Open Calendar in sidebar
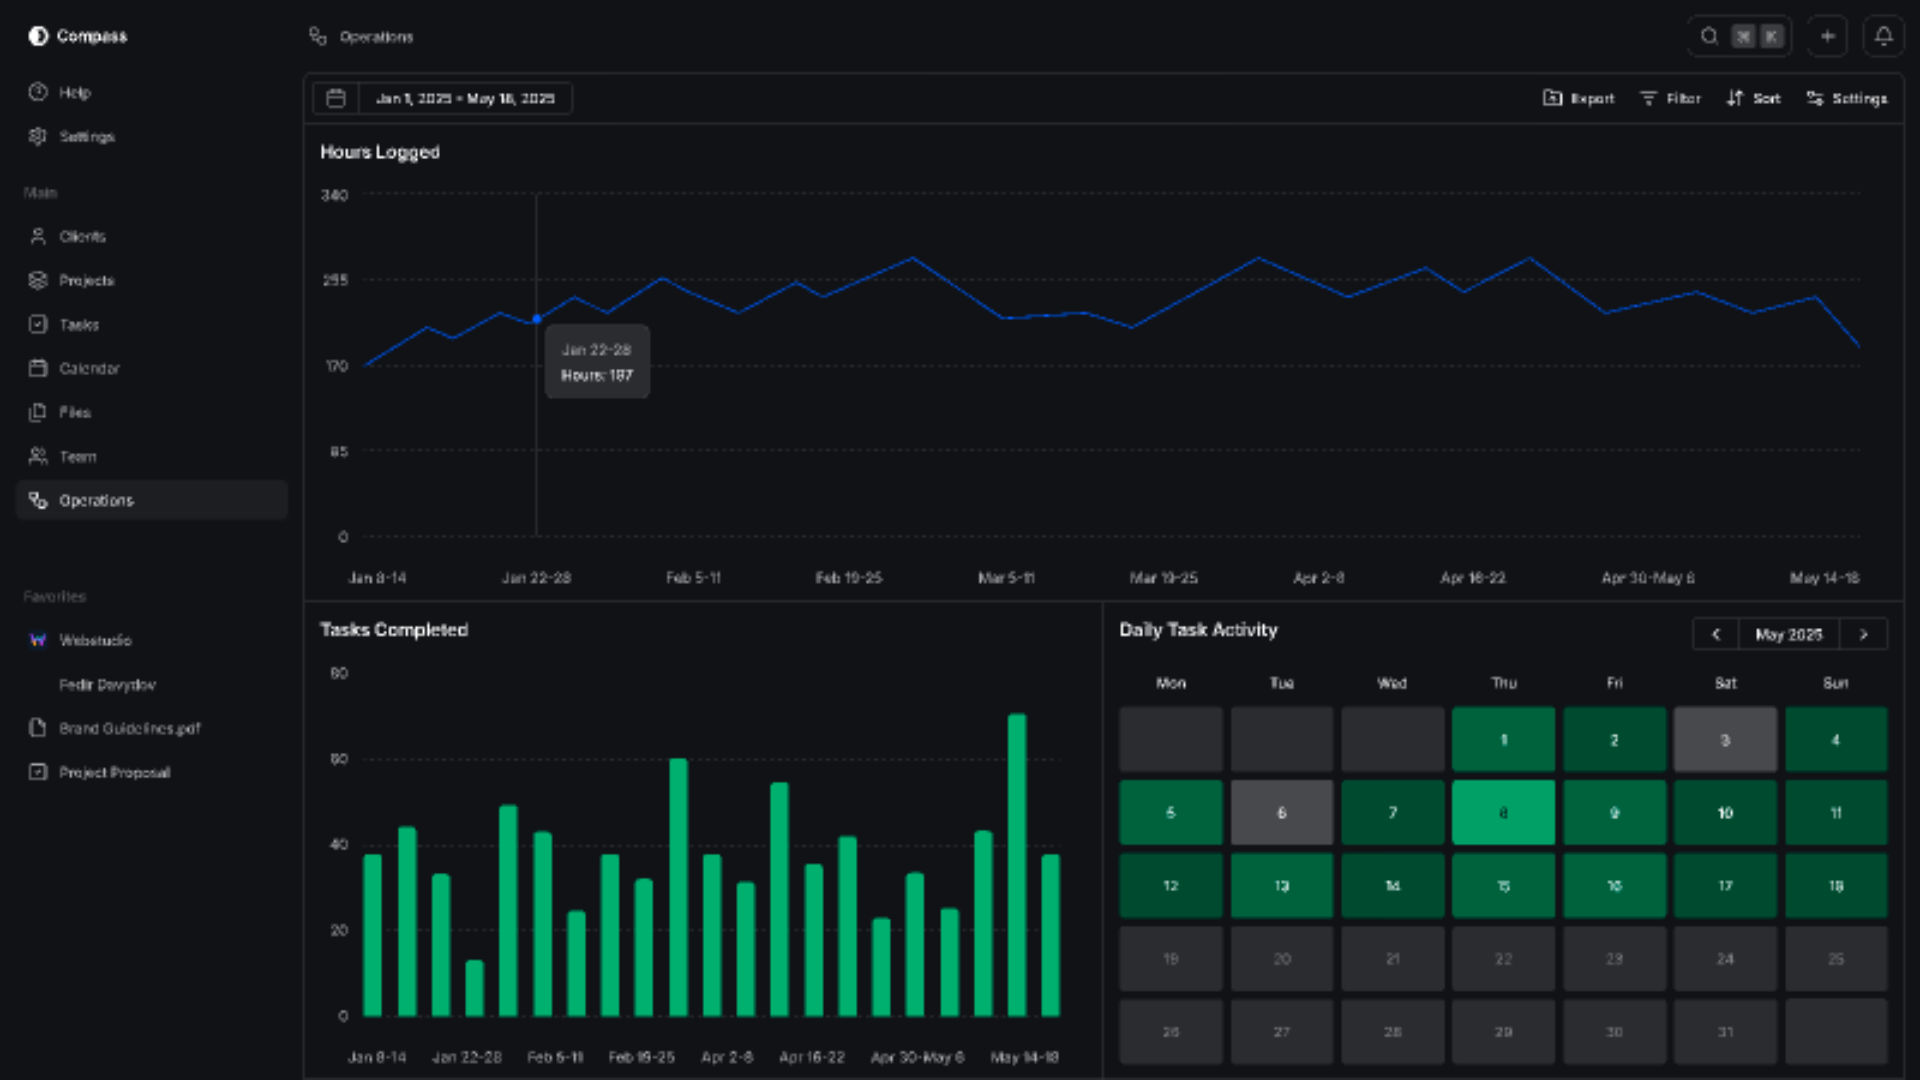The height and width of the screenshot is (1080, 1920). pyautogui.click(x=89, y=368)
